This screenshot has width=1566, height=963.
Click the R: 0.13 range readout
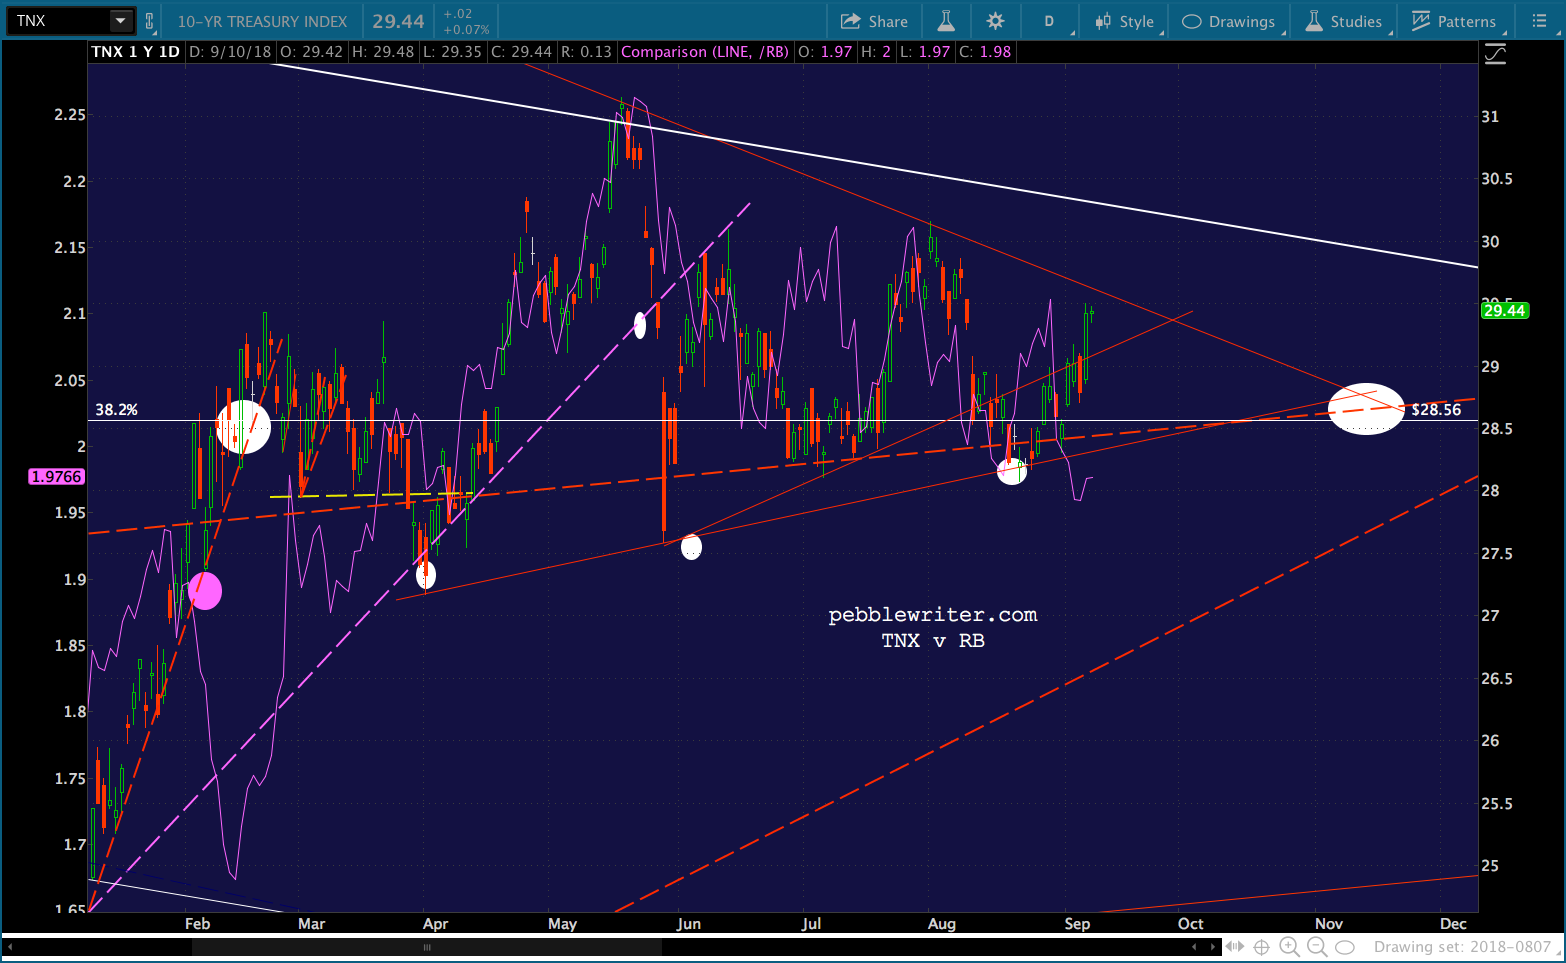(x=585, y=52)
